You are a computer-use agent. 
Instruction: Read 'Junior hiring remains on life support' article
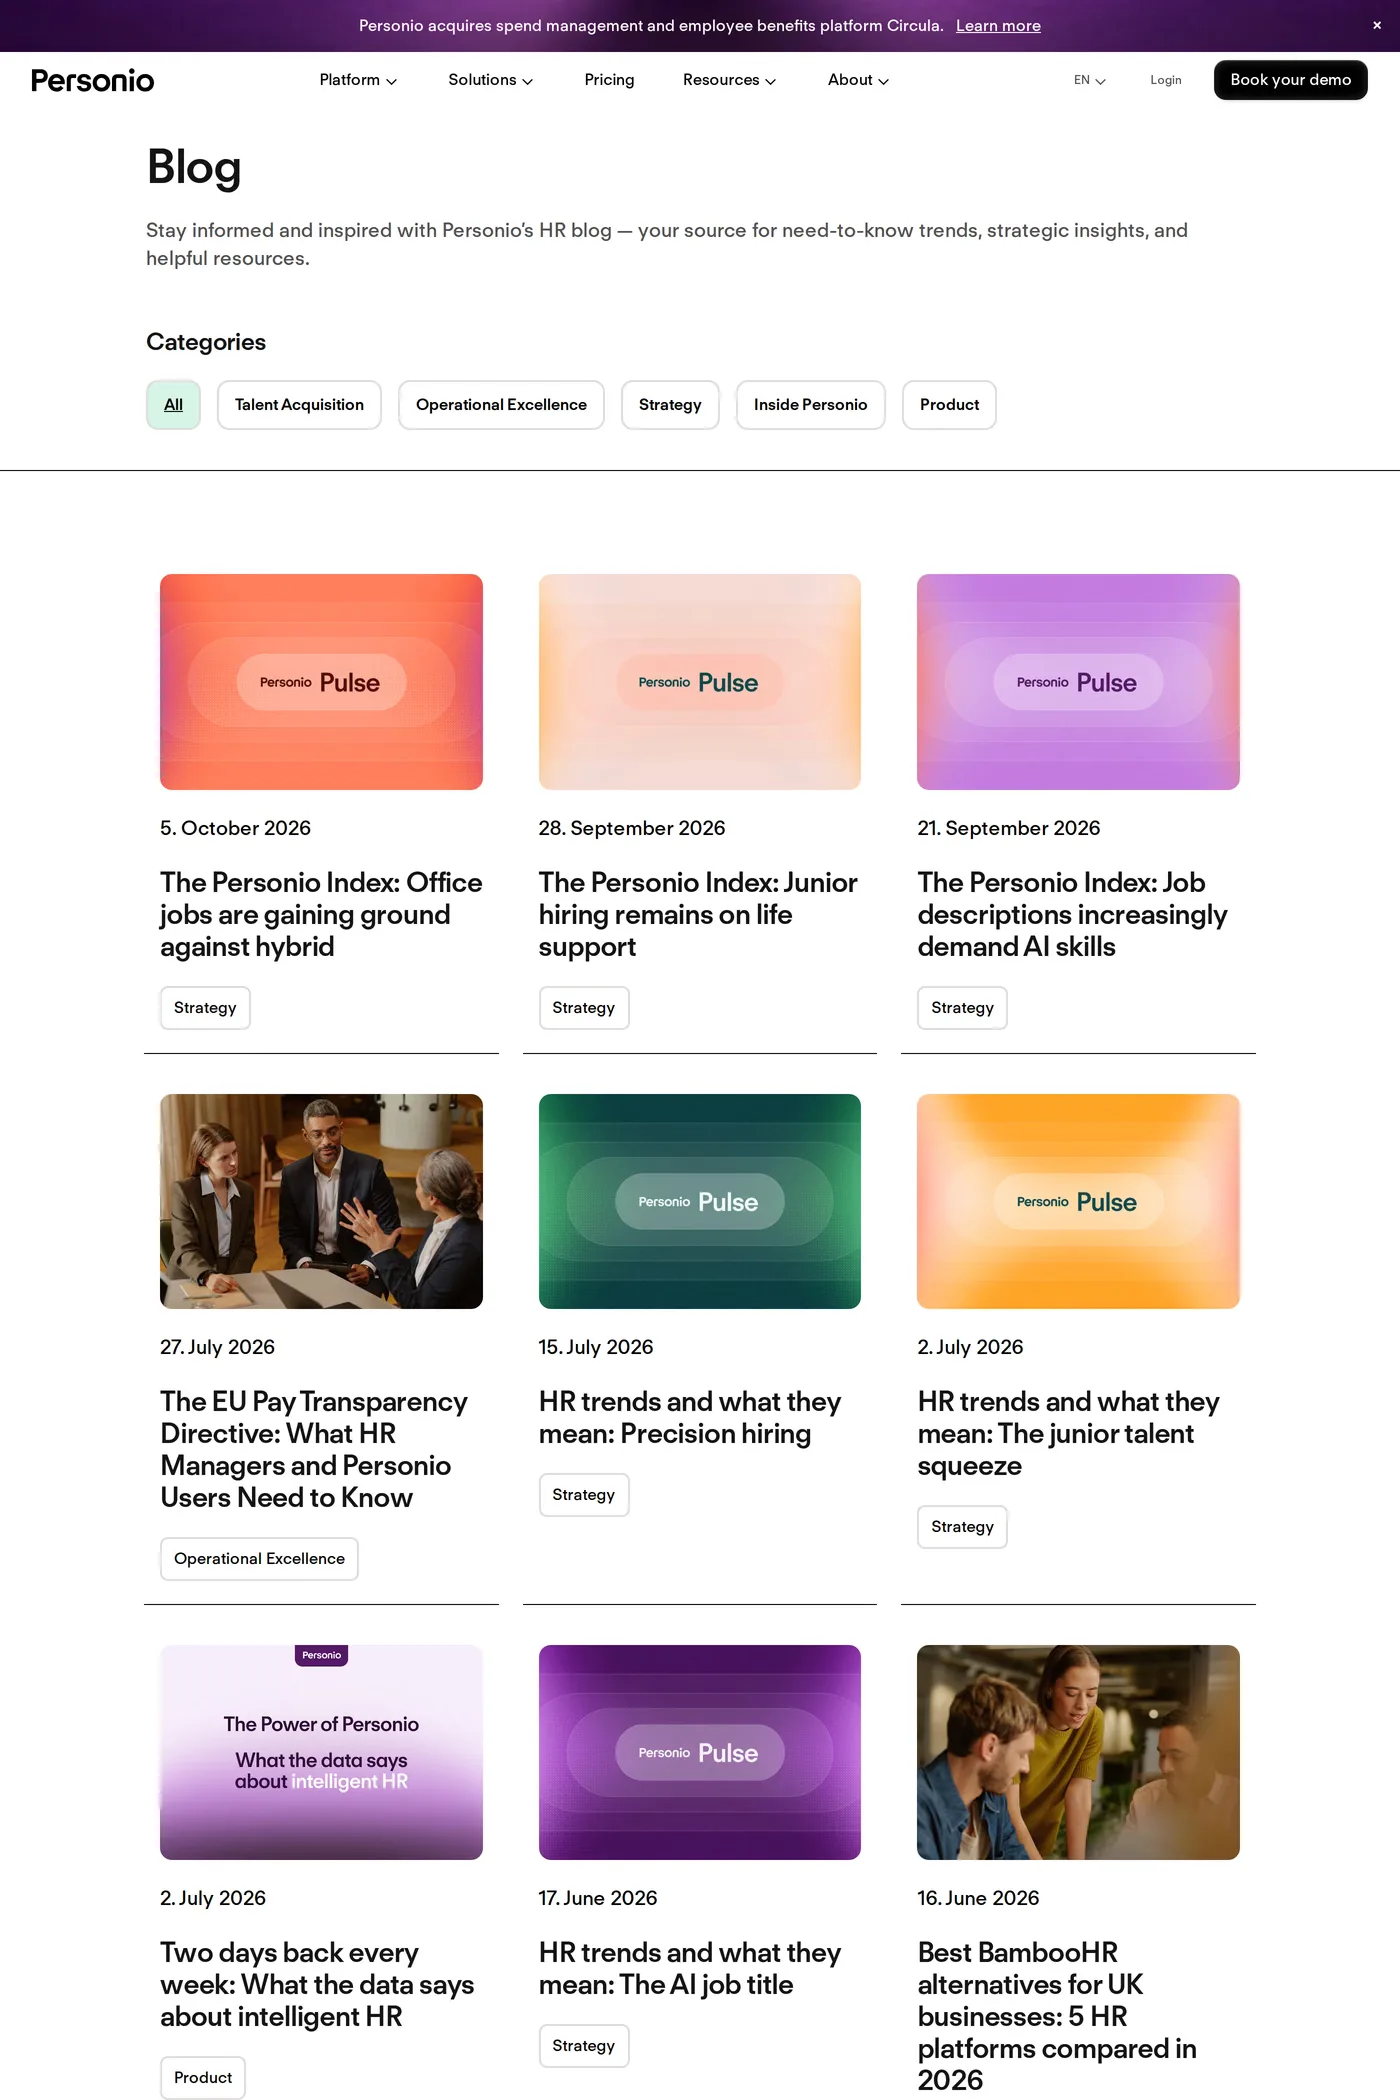(x=698, y=915)
